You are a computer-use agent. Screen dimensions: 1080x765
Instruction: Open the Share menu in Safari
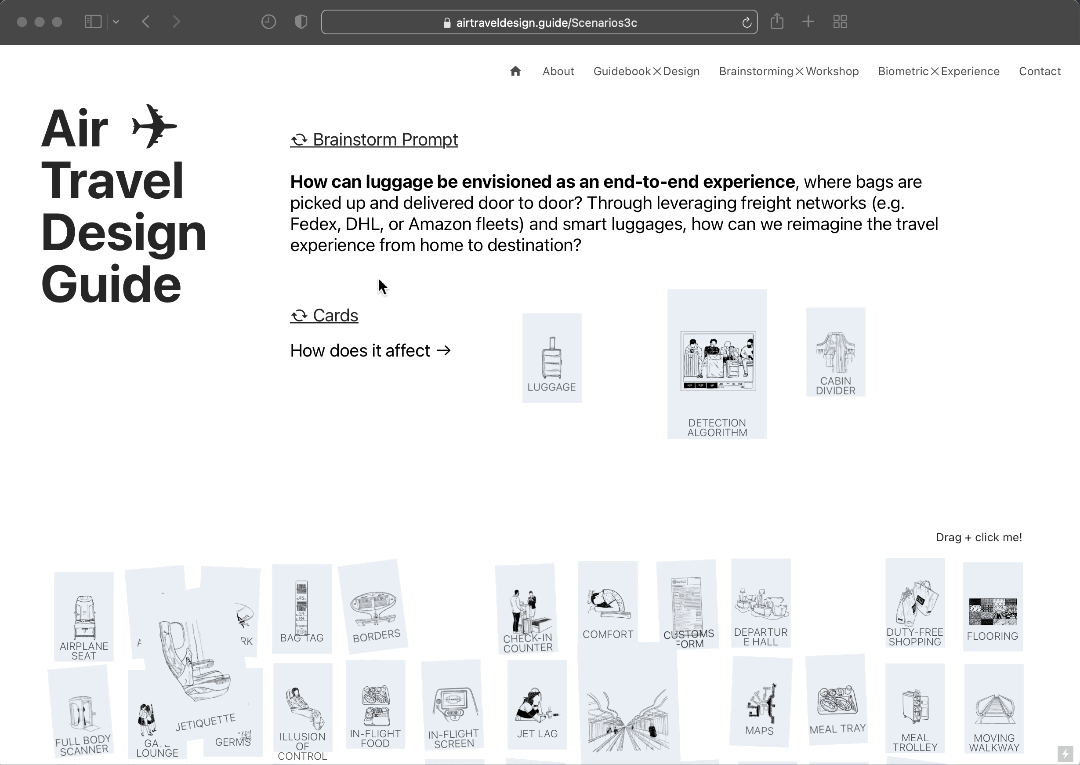(777, 21)
